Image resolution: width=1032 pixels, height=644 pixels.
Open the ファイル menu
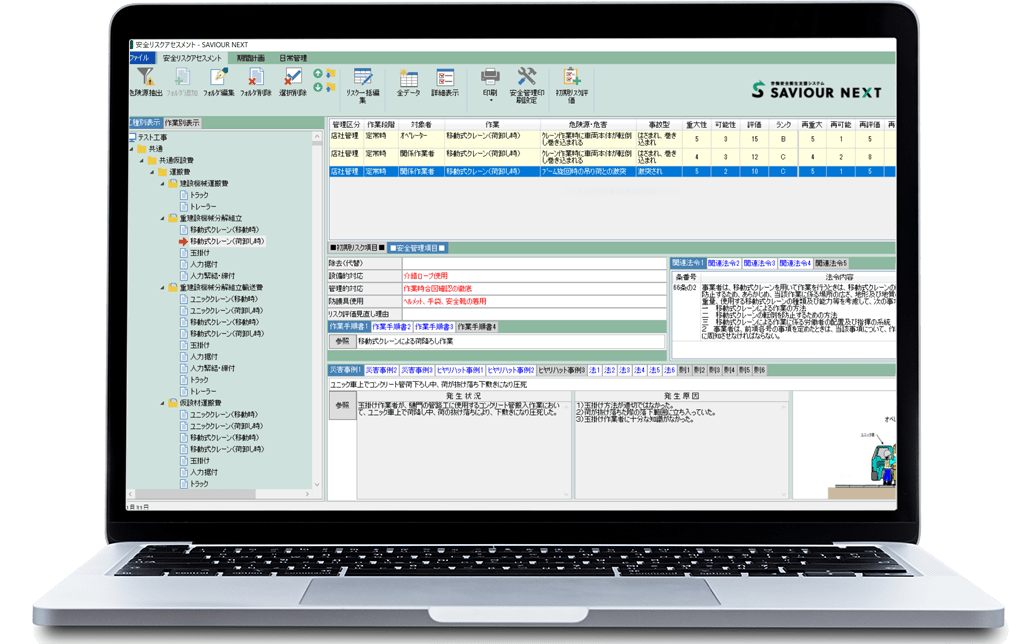tap(139, 59)
